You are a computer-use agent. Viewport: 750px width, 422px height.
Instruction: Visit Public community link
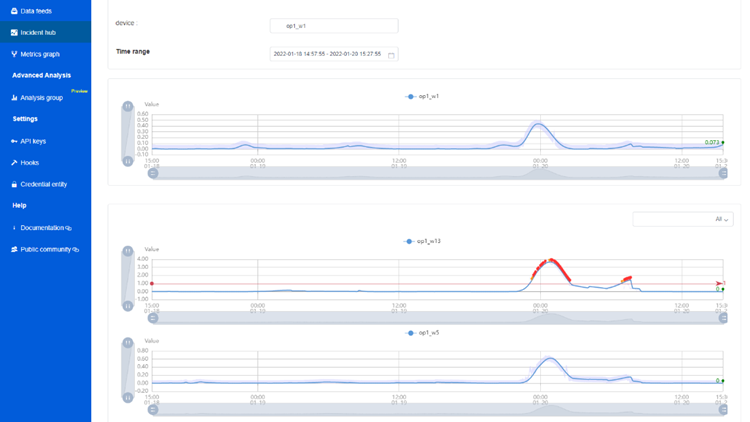pyautogui.click(x=45, y=249)
